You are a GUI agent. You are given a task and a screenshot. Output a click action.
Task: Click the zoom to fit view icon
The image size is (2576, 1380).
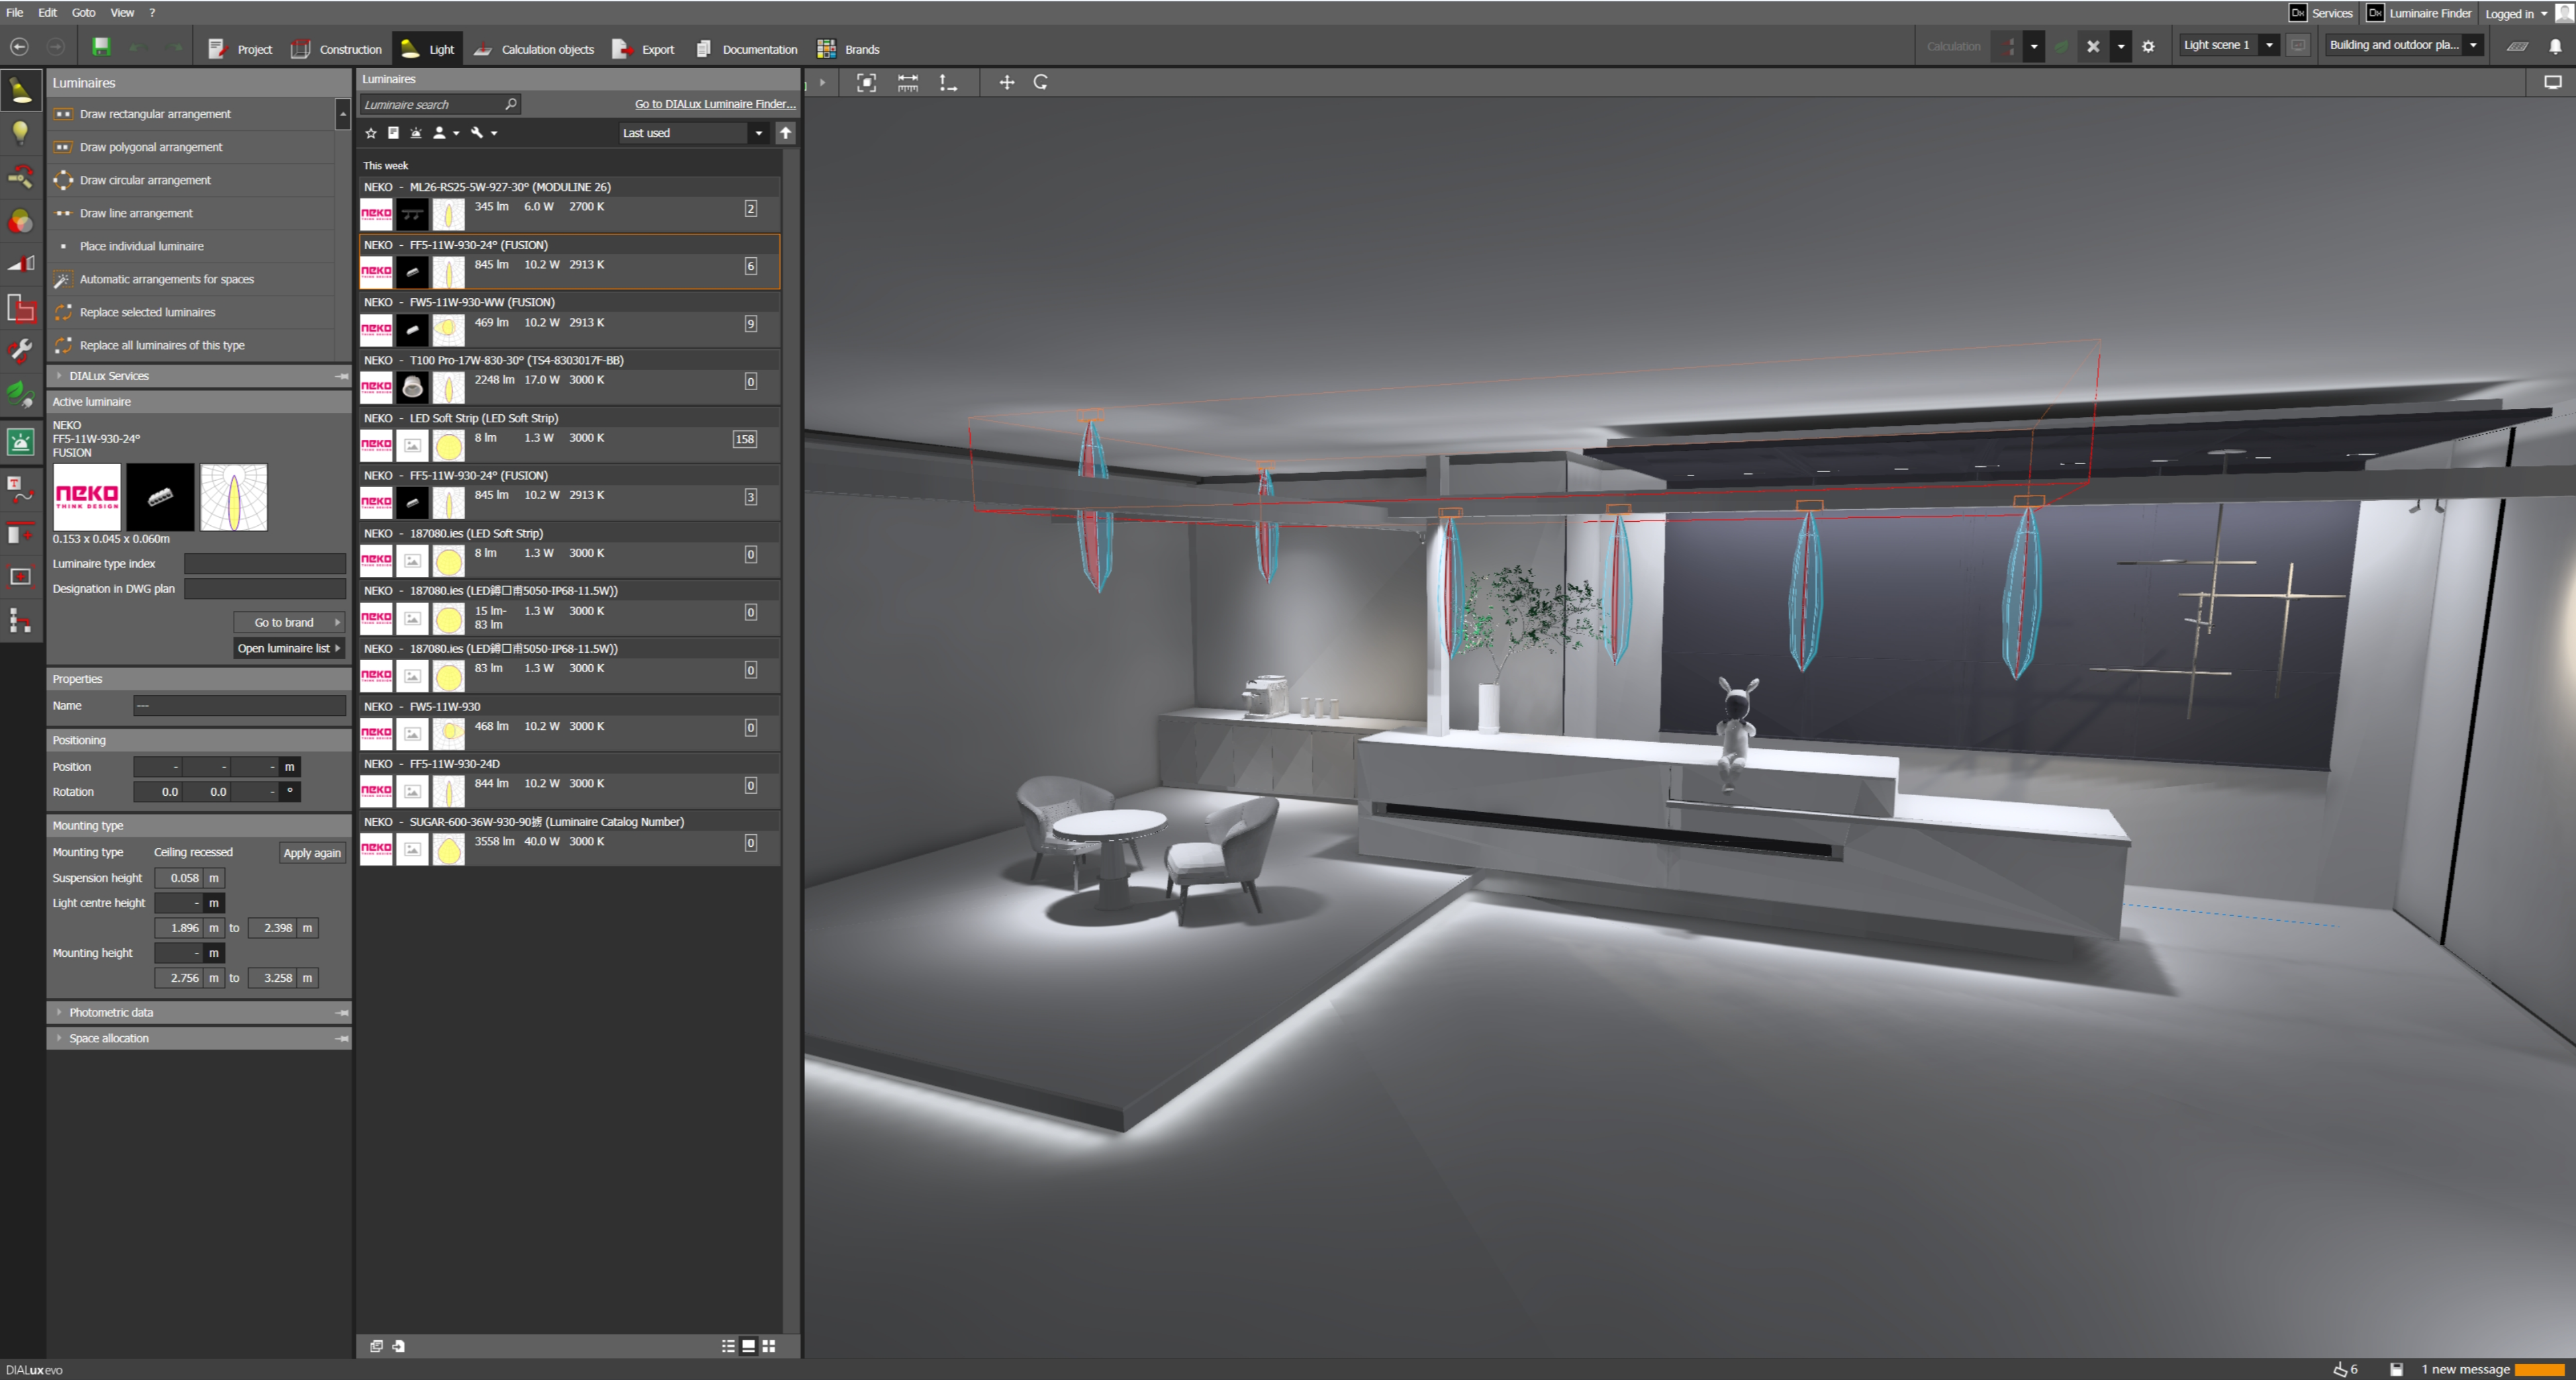[866, 83]
